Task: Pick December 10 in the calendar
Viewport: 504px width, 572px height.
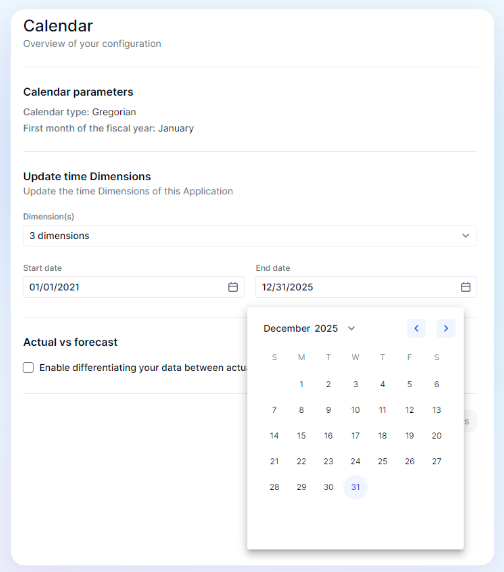Action: 355,410
